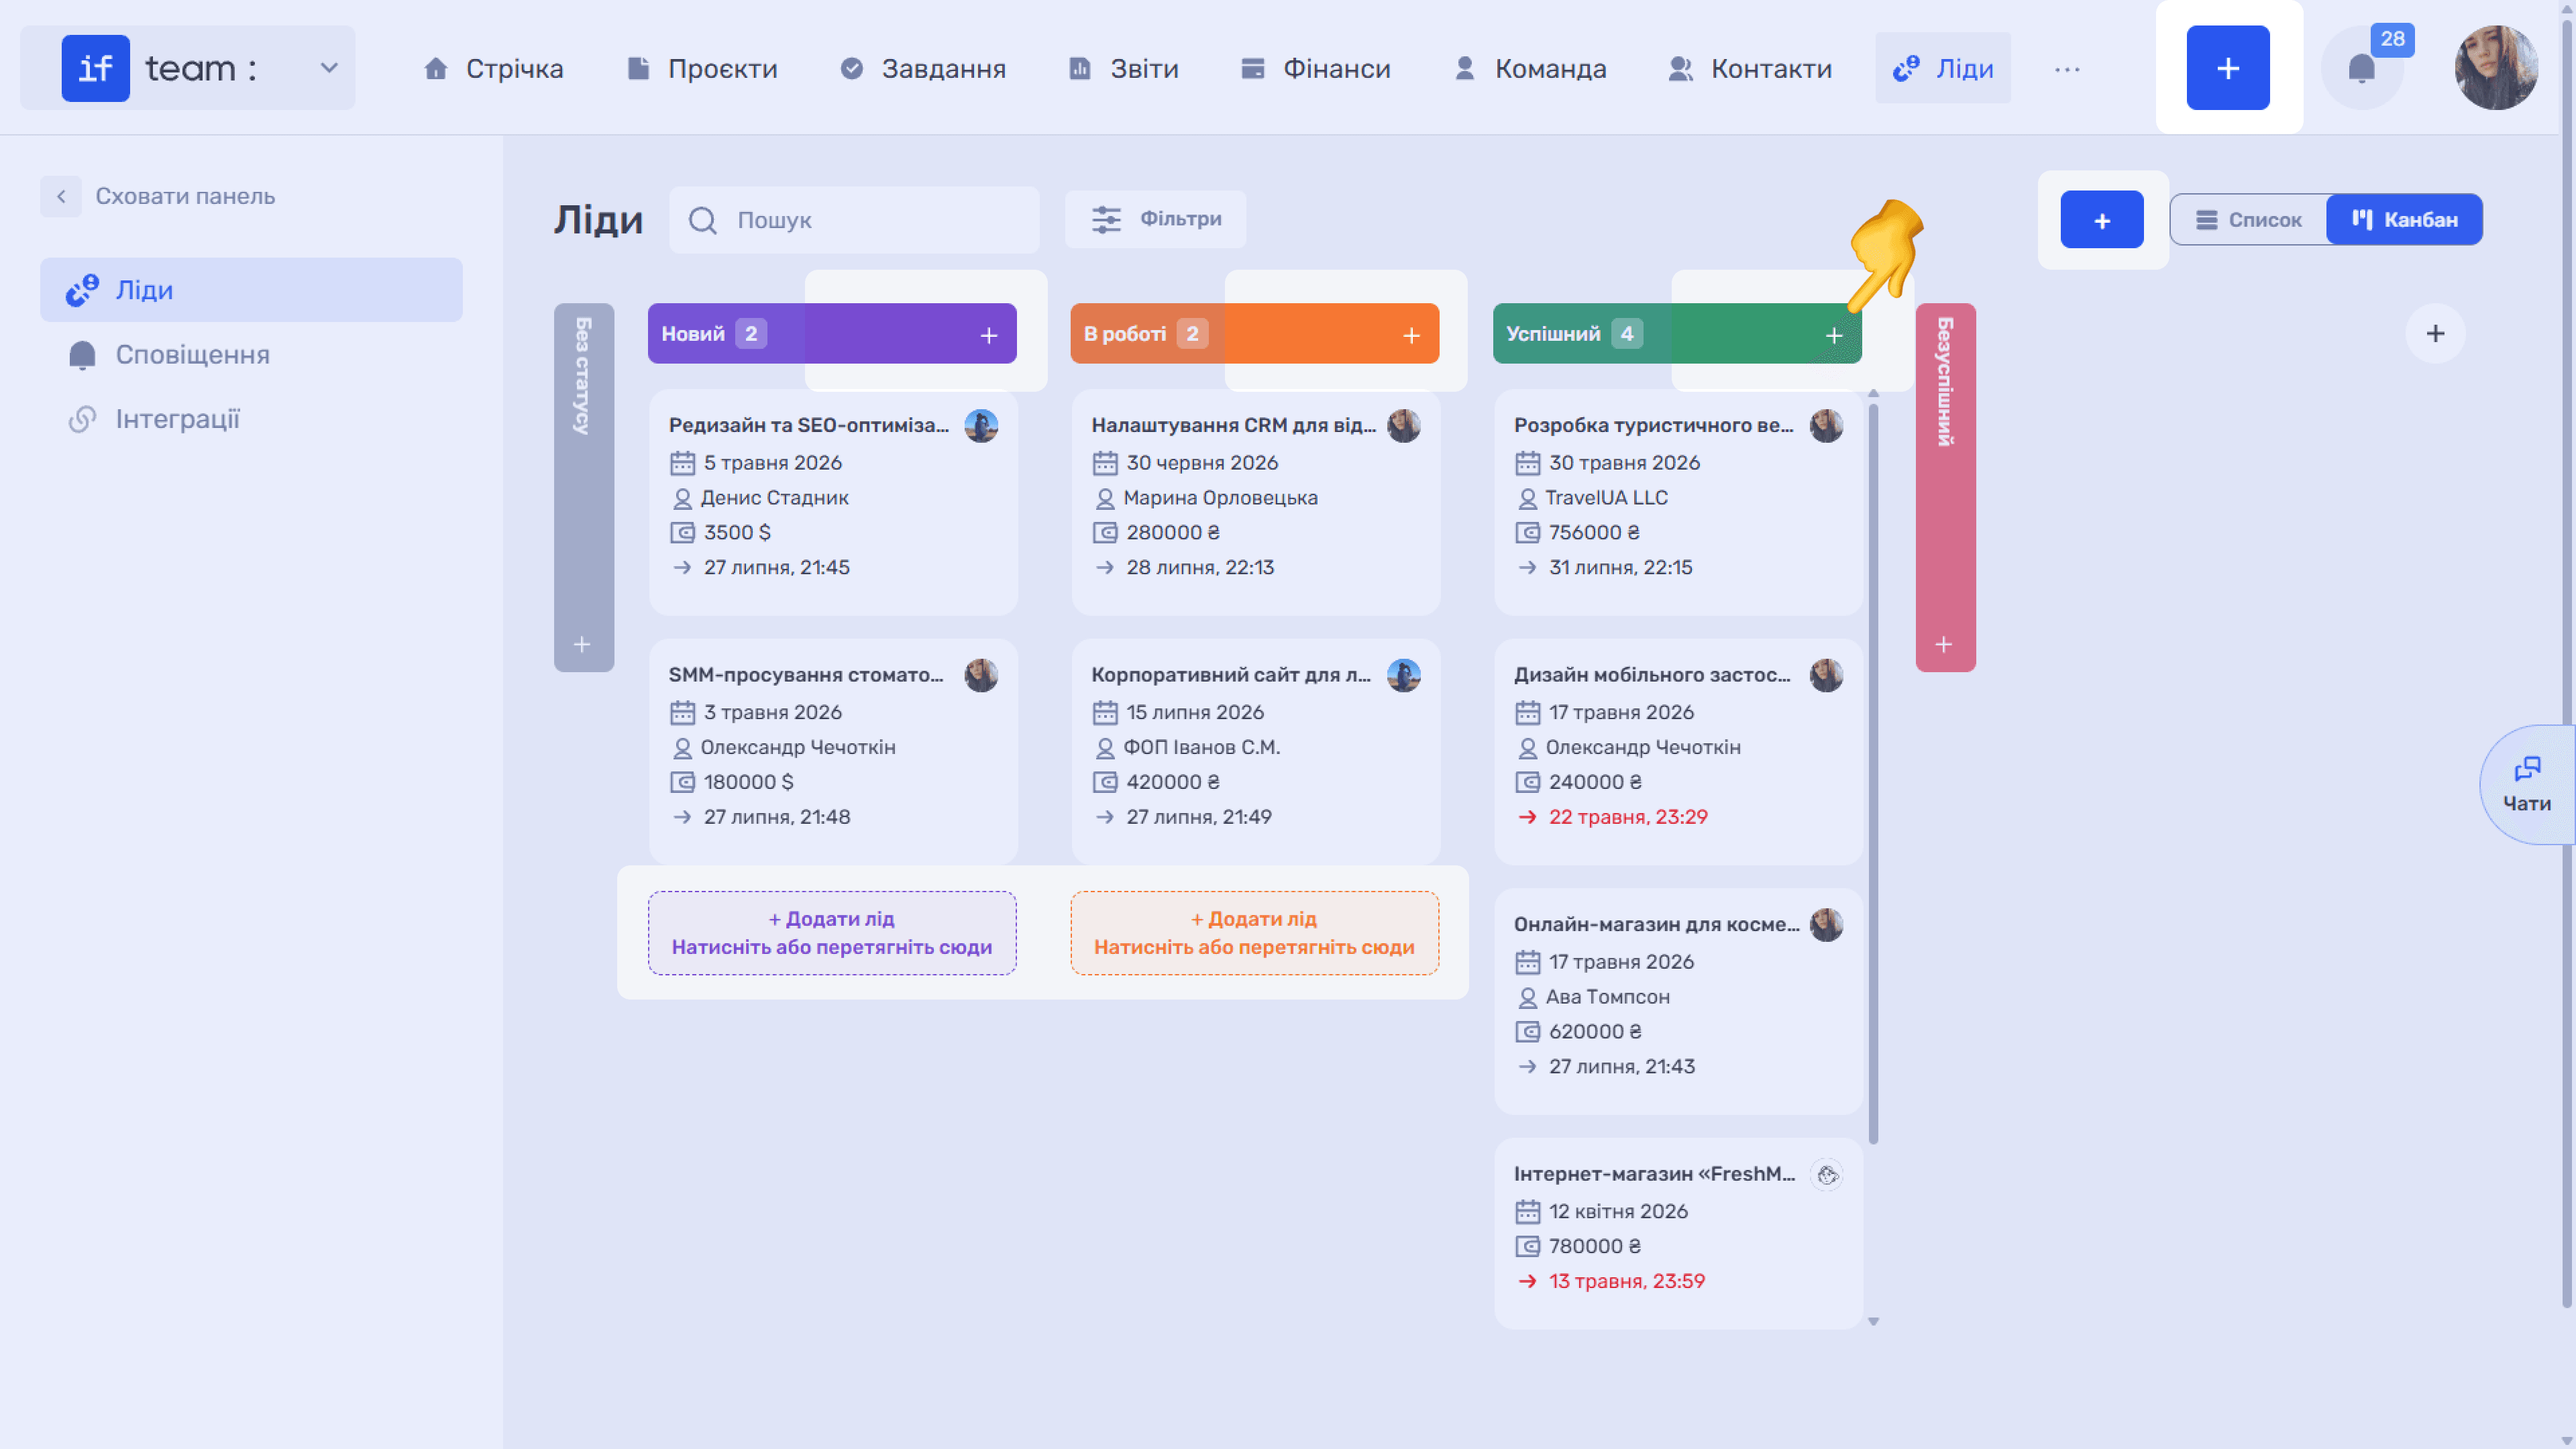Open the Фільтри filter panel
This screenshot has width=2576, height=1449.
pyautogui.click(x=1155, y=219)
